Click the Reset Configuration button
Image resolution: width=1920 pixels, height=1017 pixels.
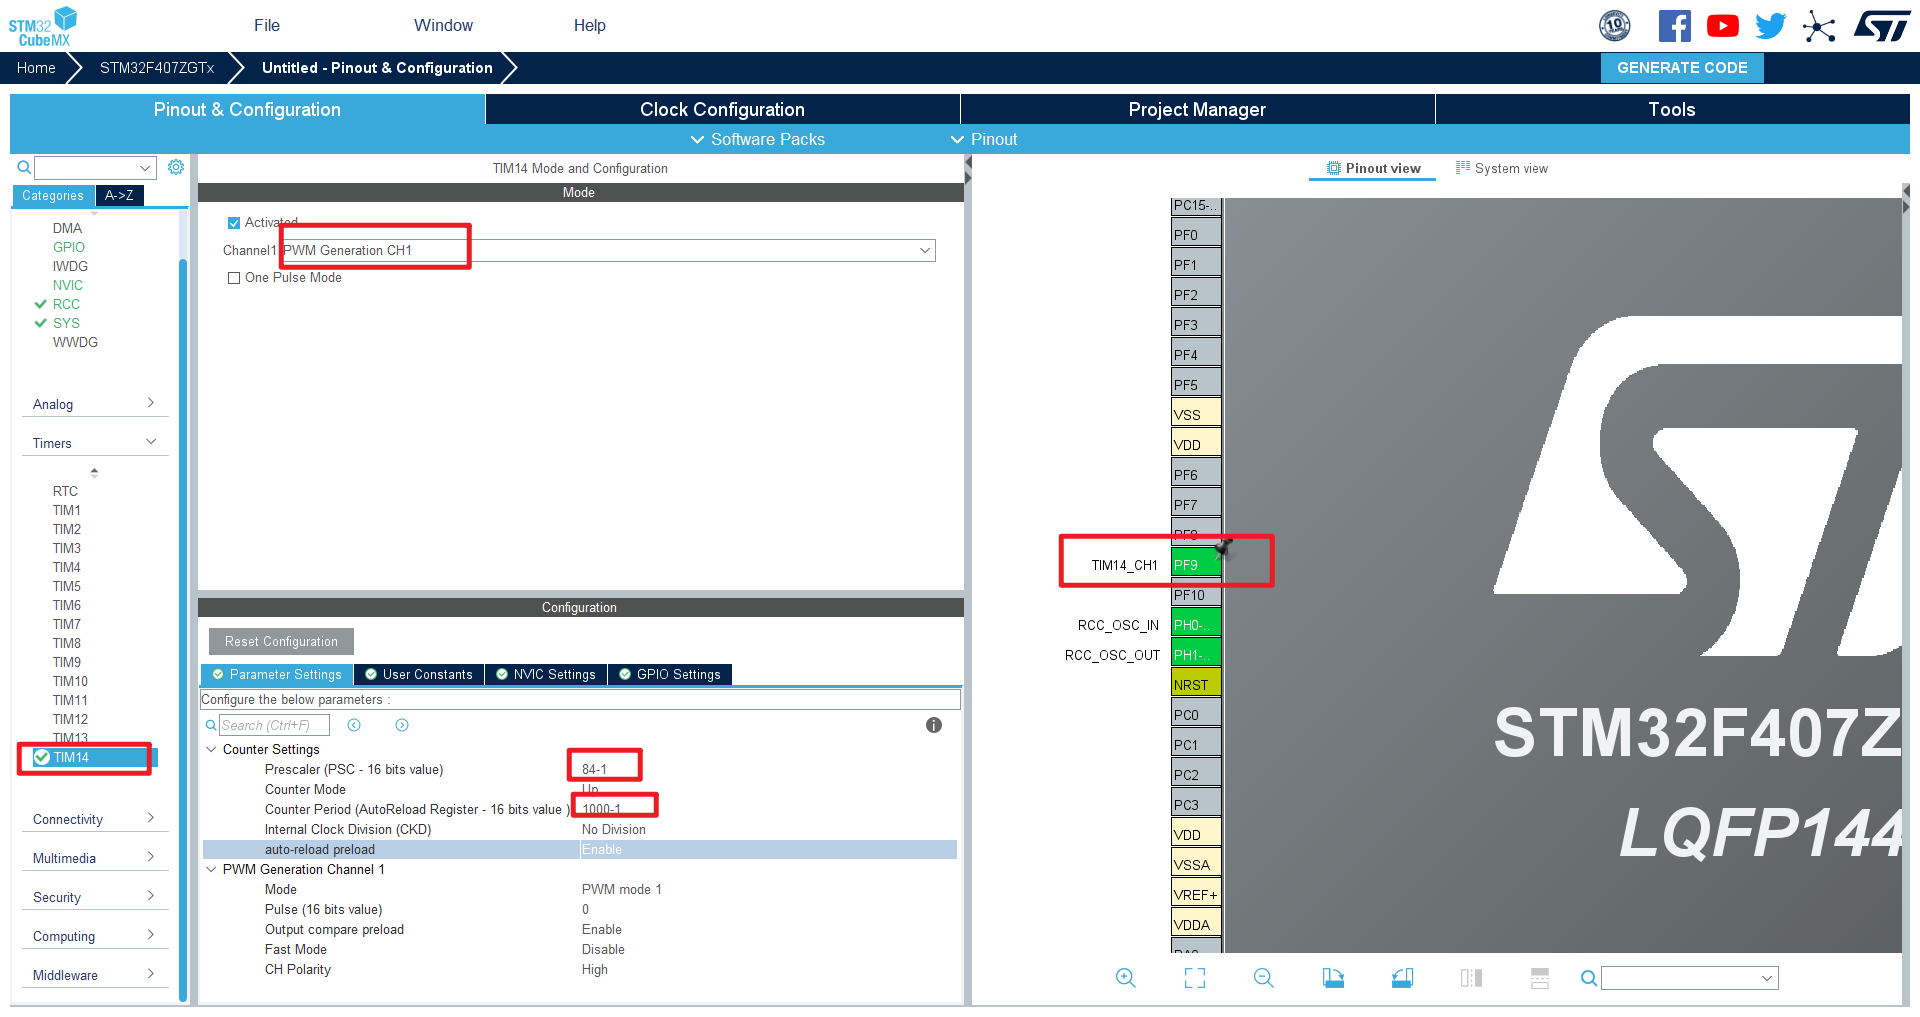coord(281,641)
